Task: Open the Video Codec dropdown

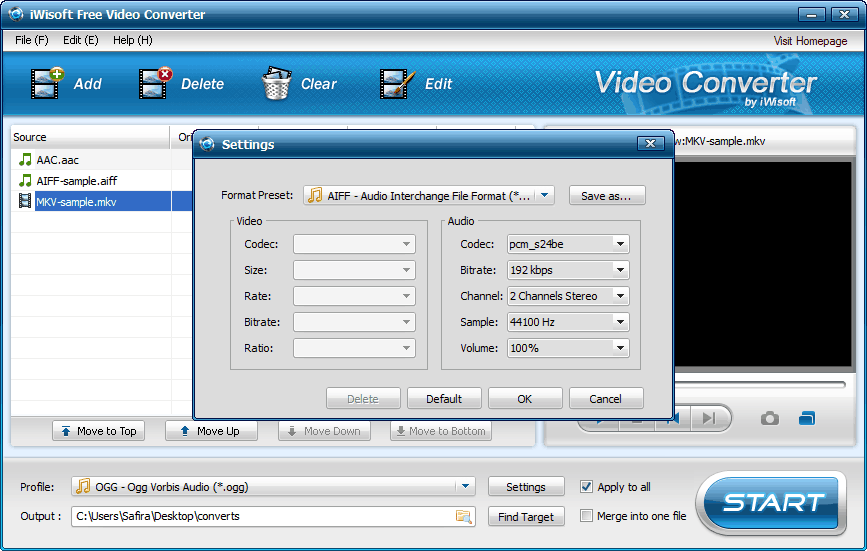Action: click(354, 244)
